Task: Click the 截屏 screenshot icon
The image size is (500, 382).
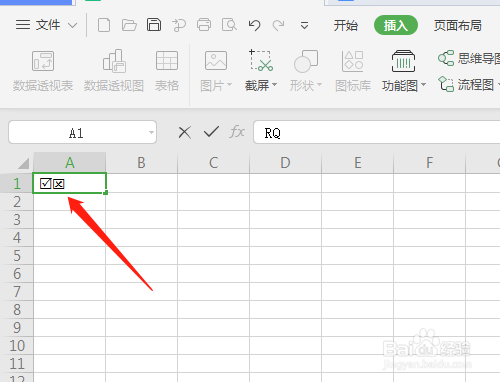Action: [261, 61]
